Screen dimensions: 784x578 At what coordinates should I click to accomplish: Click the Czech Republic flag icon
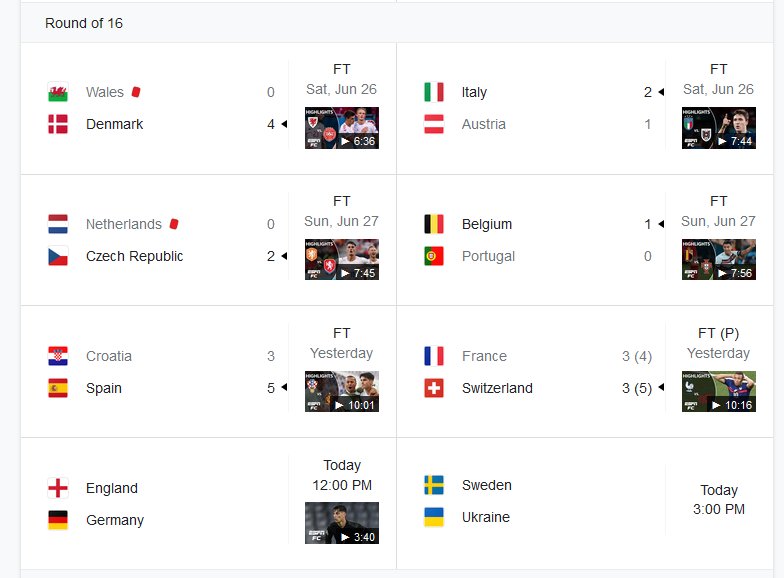tap(58, 256)
